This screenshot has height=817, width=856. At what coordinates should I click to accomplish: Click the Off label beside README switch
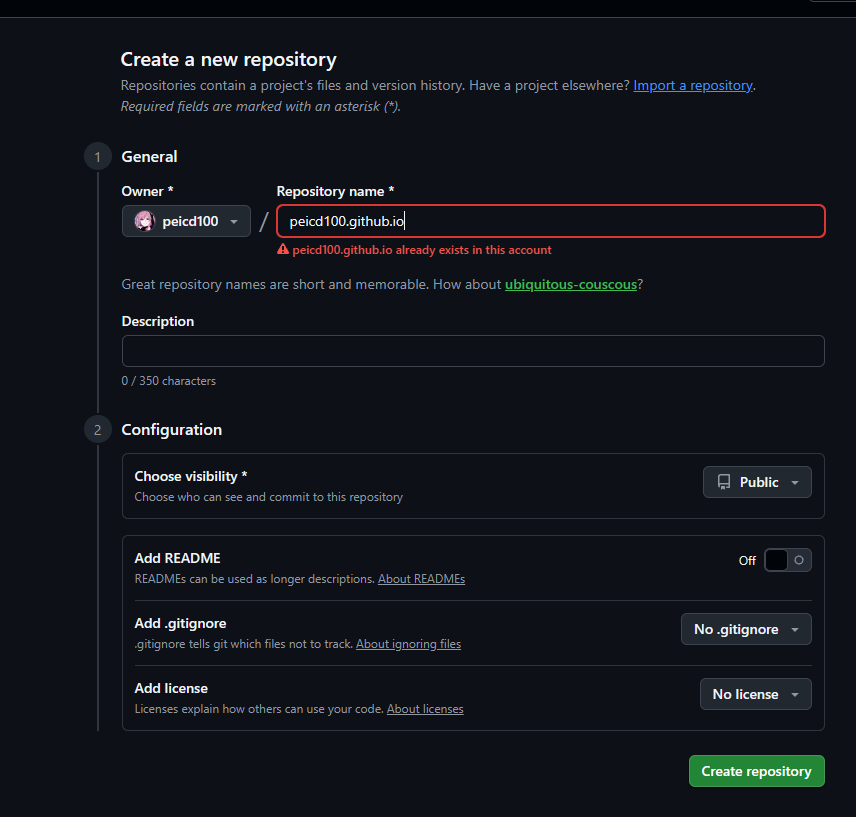coord(747,561)
